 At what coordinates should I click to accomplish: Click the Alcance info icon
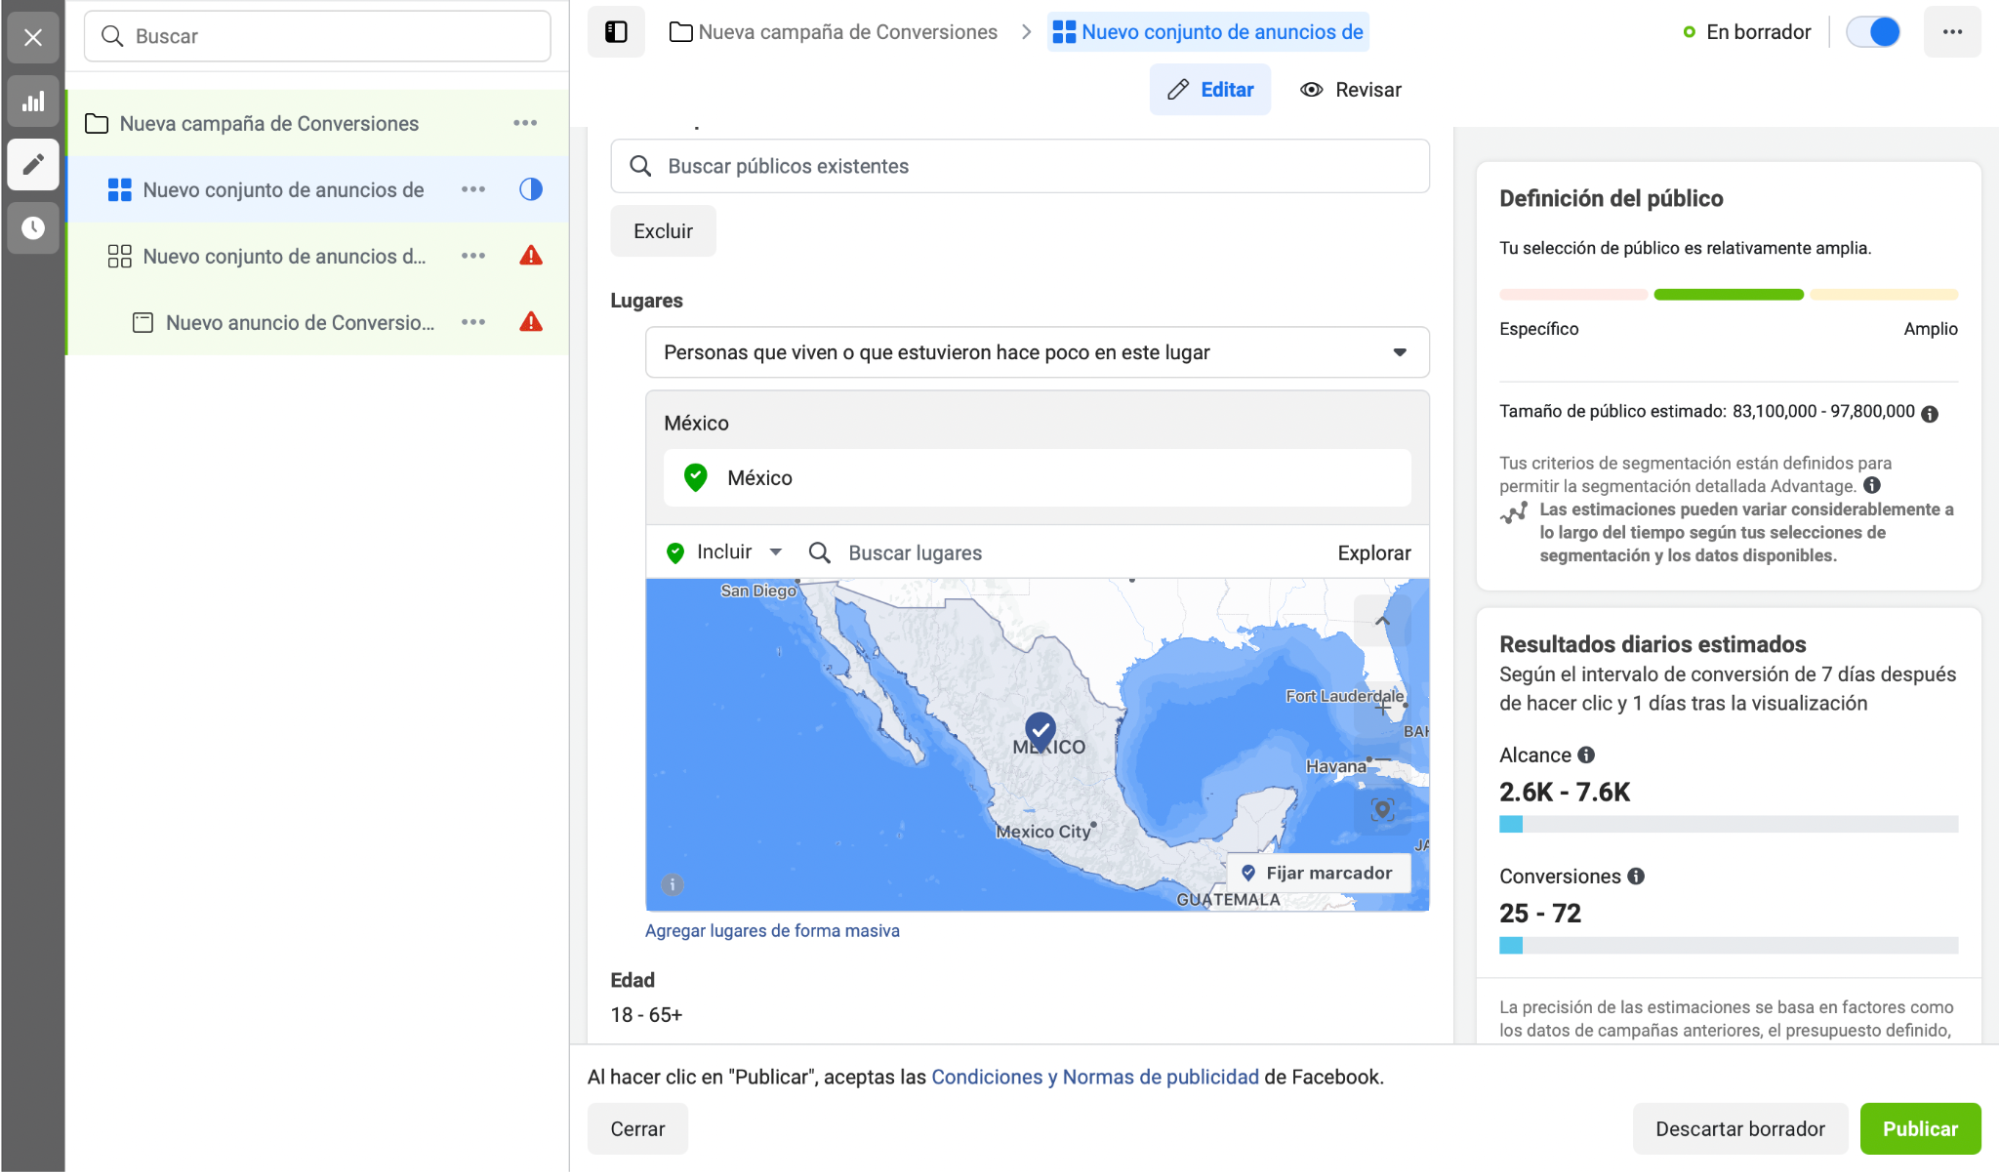[1586, 755]
